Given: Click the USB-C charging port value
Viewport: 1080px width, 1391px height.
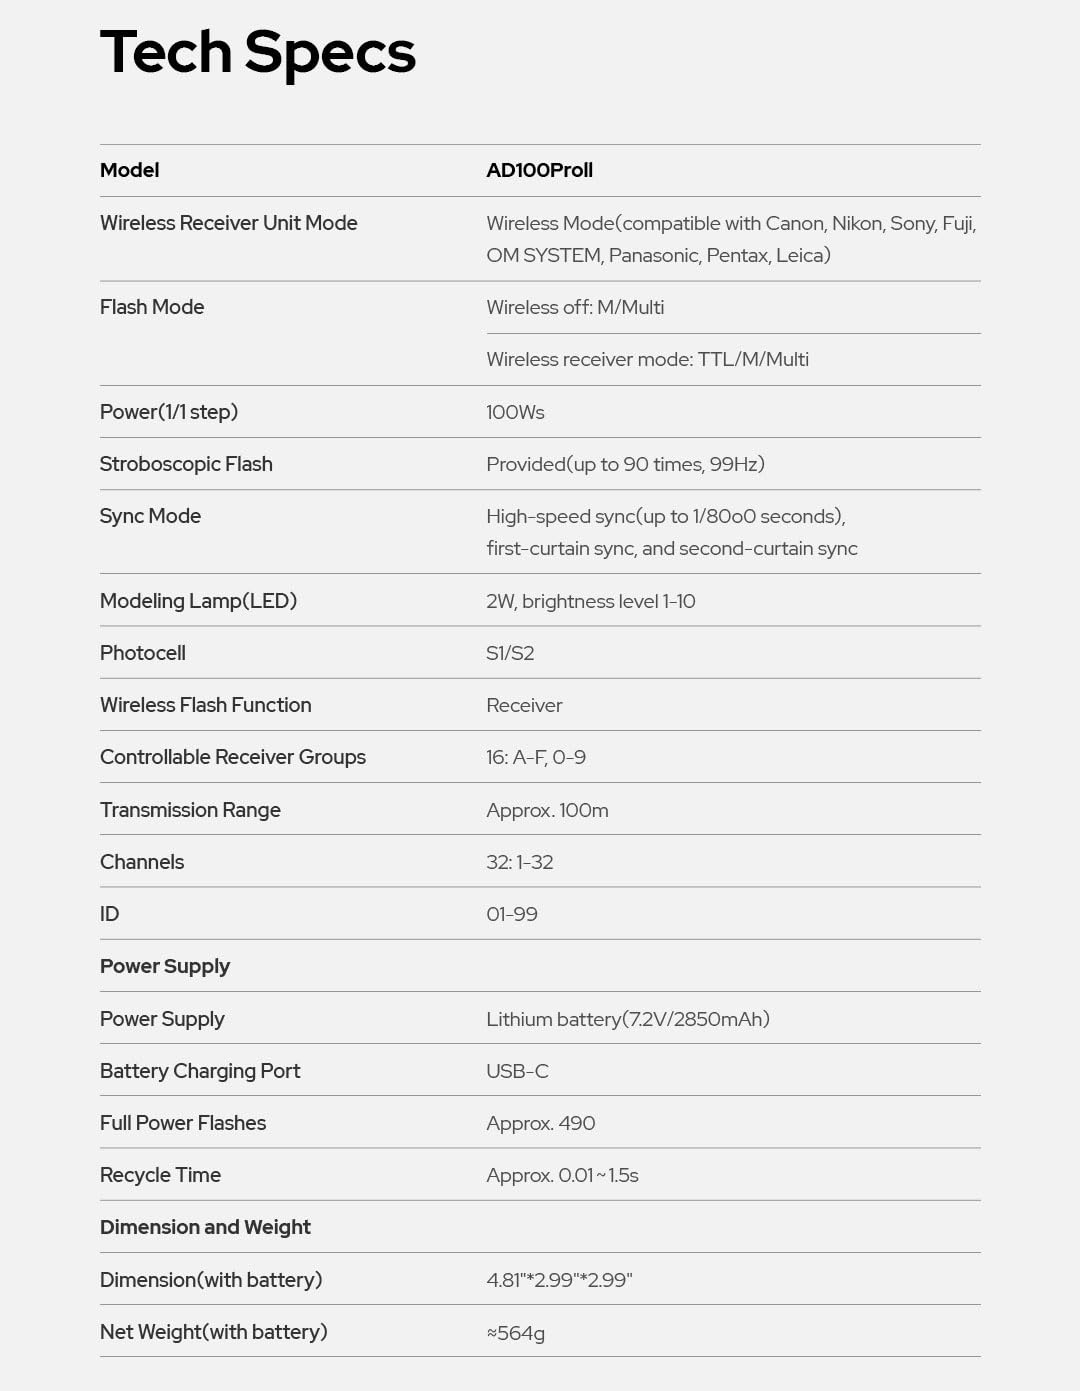Looking at the screenshot, I should pos(517,1071).
